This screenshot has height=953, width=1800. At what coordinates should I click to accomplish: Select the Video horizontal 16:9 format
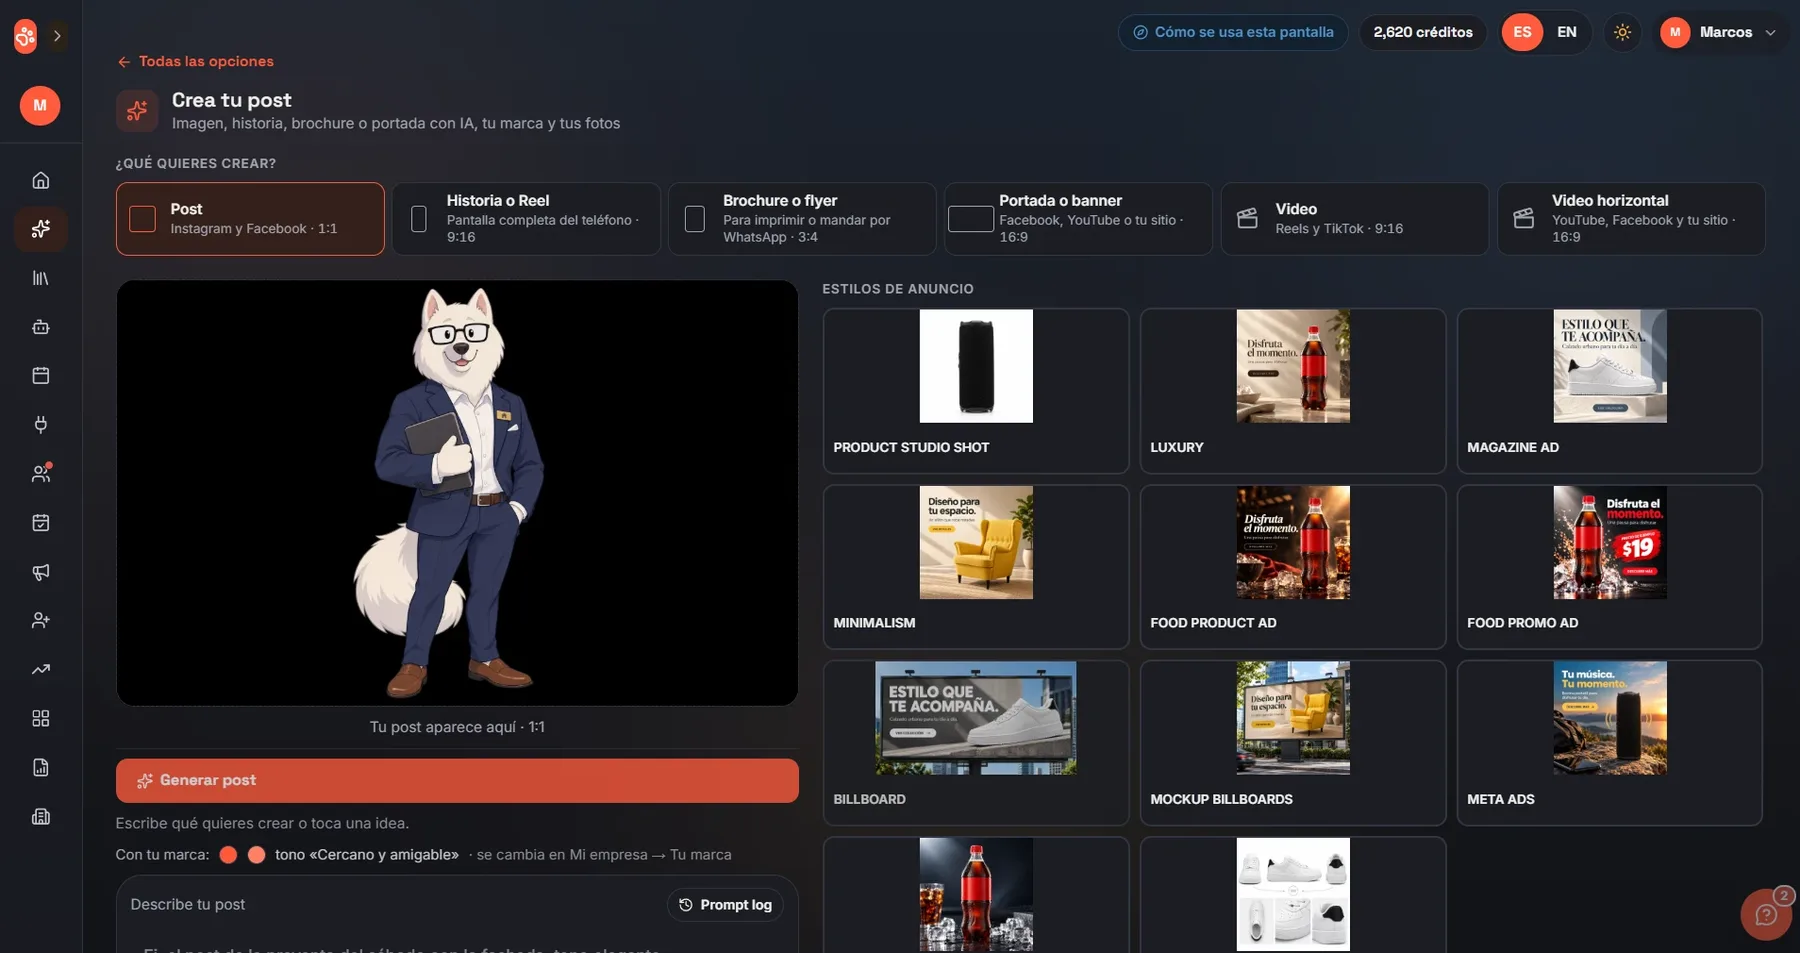tap(1631, 219)
